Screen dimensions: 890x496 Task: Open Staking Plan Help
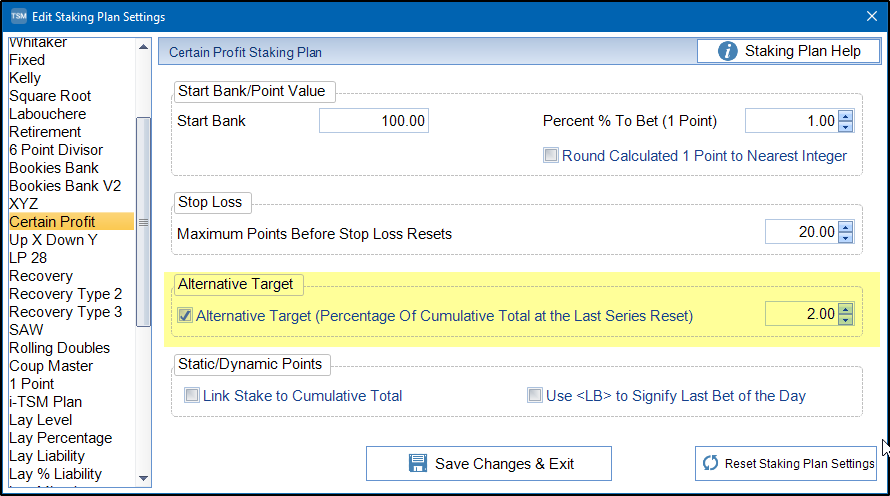788,51
